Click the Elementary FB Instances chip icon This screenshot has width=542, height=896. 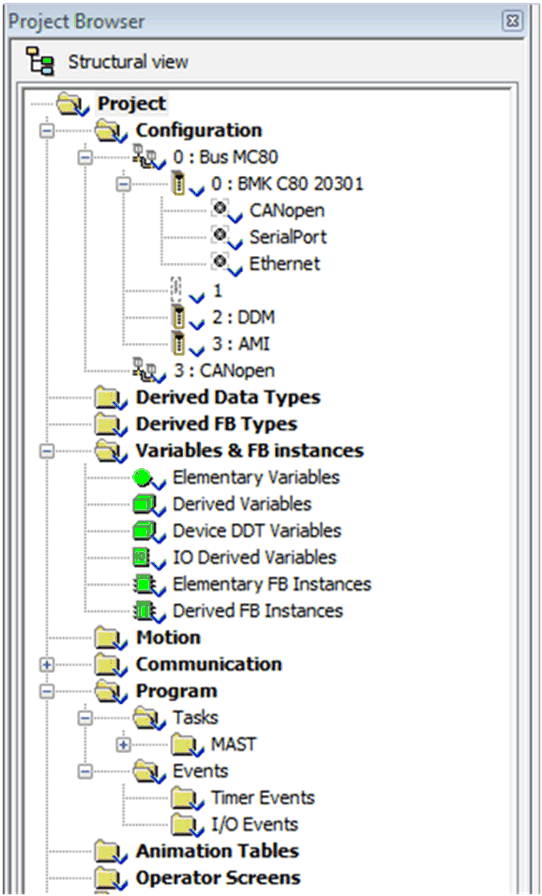[142, 583]
